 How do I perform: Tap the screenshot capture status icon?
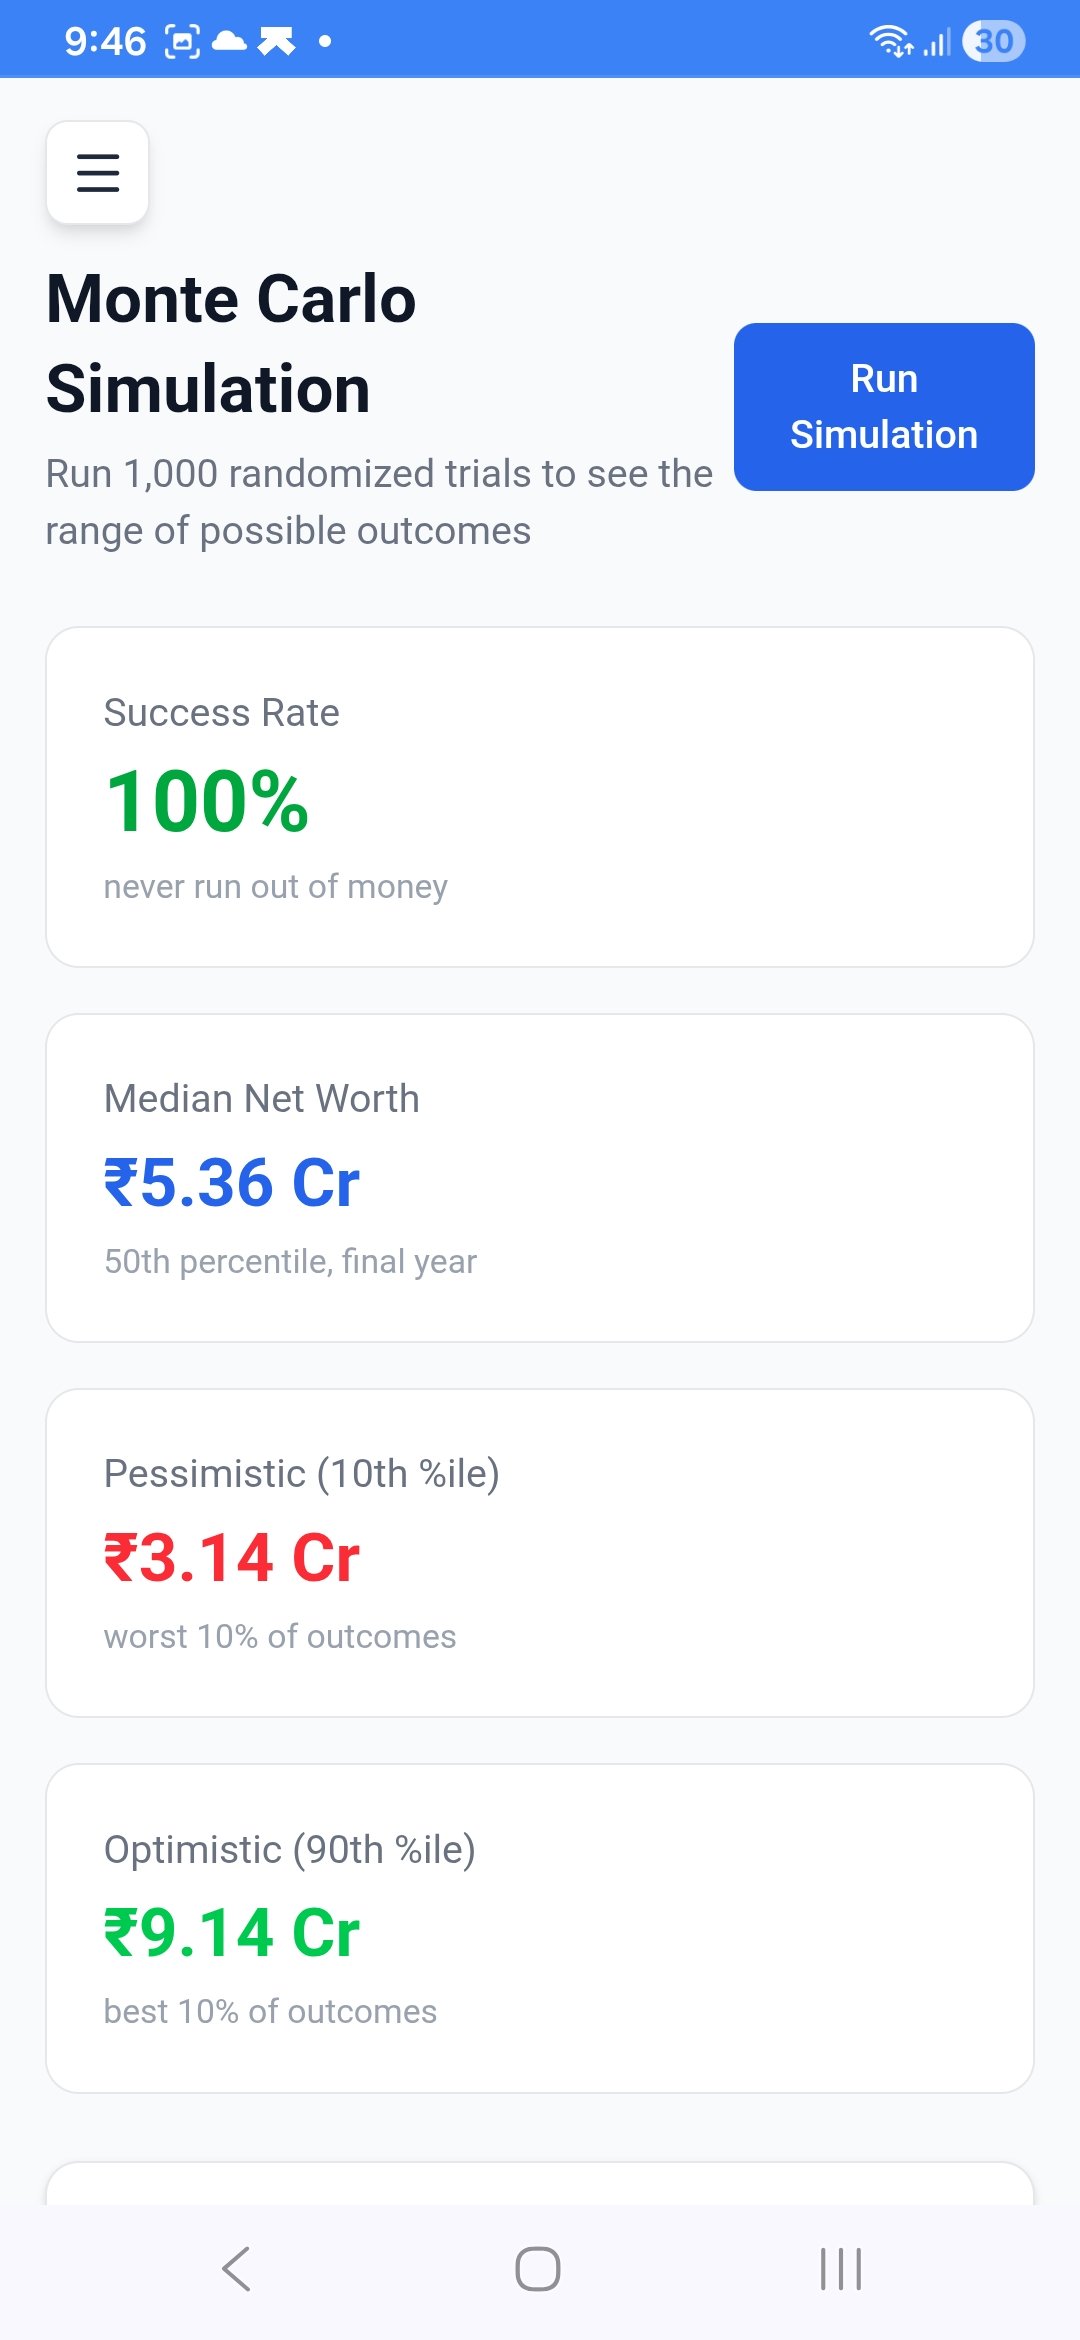(x=182, y=41)
